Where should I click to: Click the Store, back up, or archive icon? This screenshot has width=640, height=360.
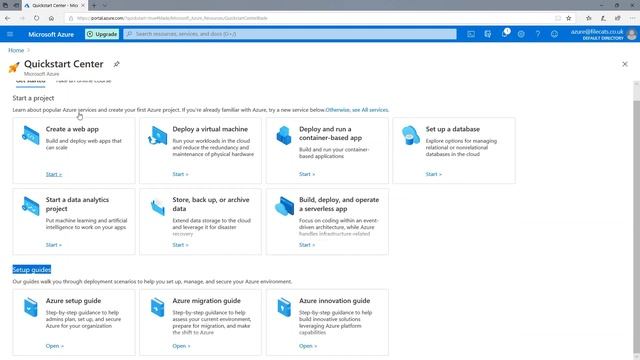[x=158, y=207]
